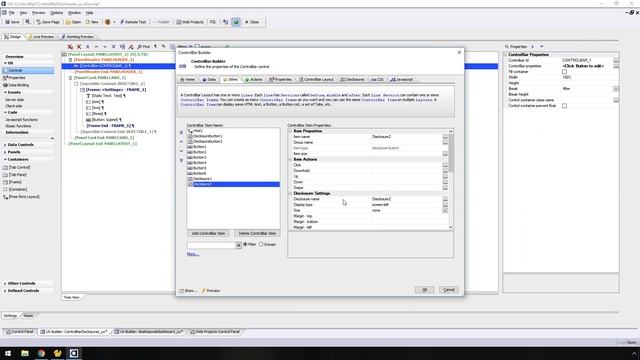The width and height of the screenshot is (640, 360).
Task: Click the red X delete icon in design toolbar
Action: [x=79, y=47]
